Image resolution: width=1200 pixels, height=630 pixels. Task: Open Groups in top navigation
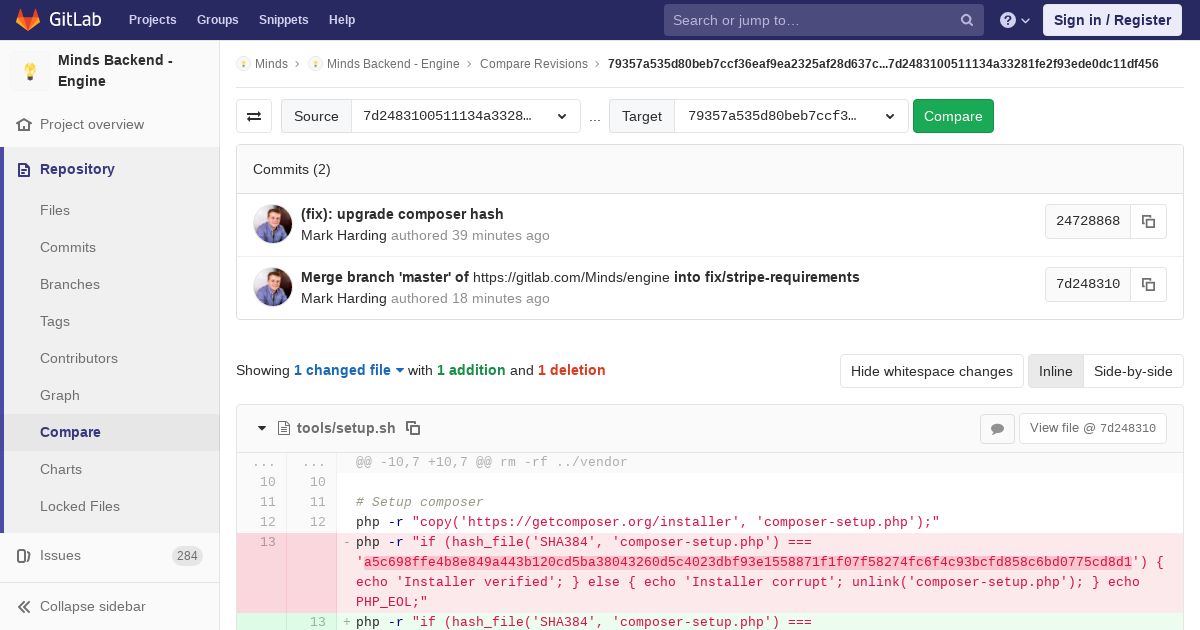coord(217,20)
